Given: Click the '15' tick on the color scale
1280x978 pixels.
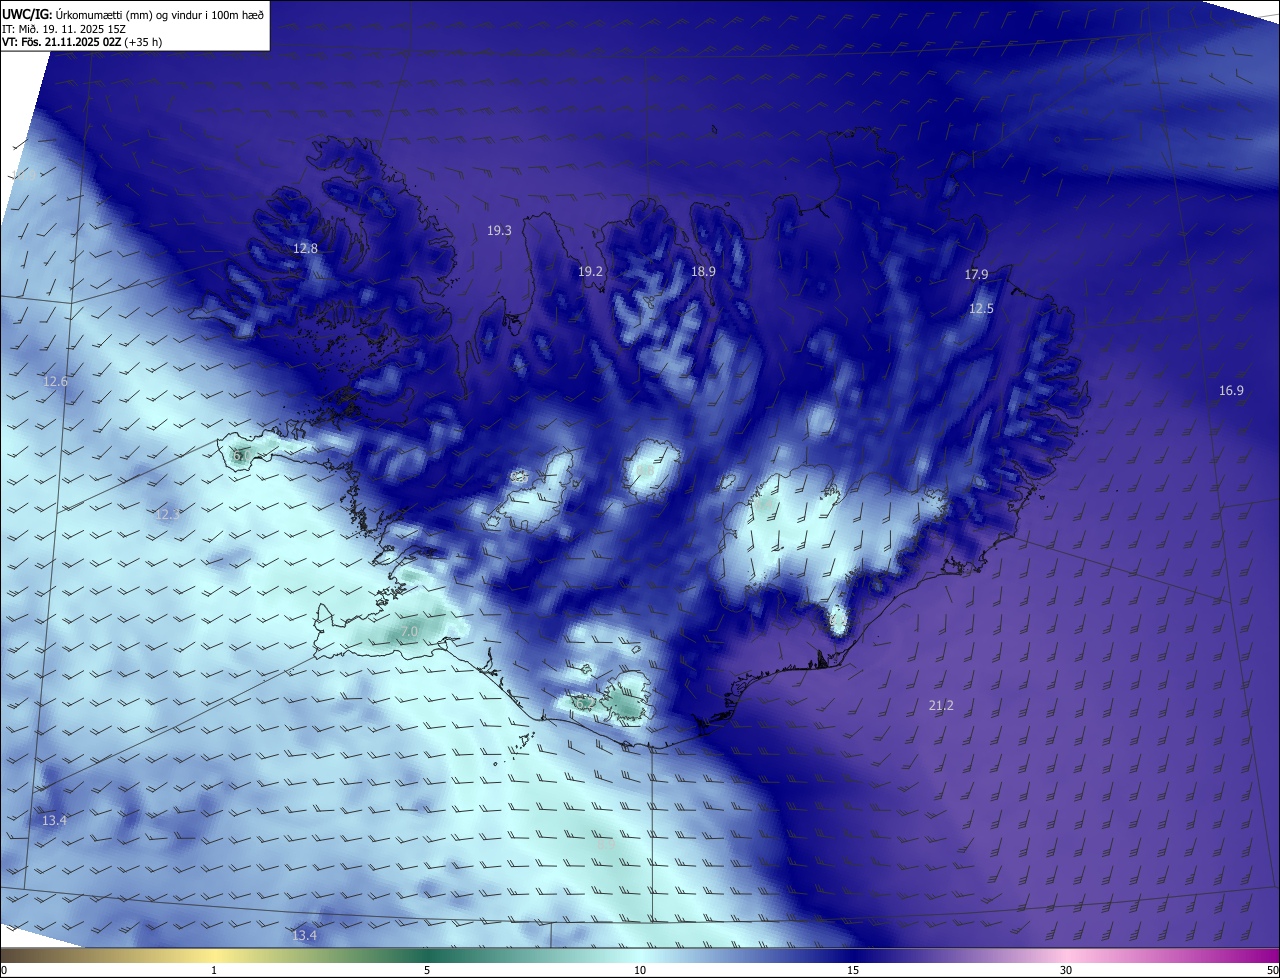Looking at the screenshot, I should tap(853, 970).
